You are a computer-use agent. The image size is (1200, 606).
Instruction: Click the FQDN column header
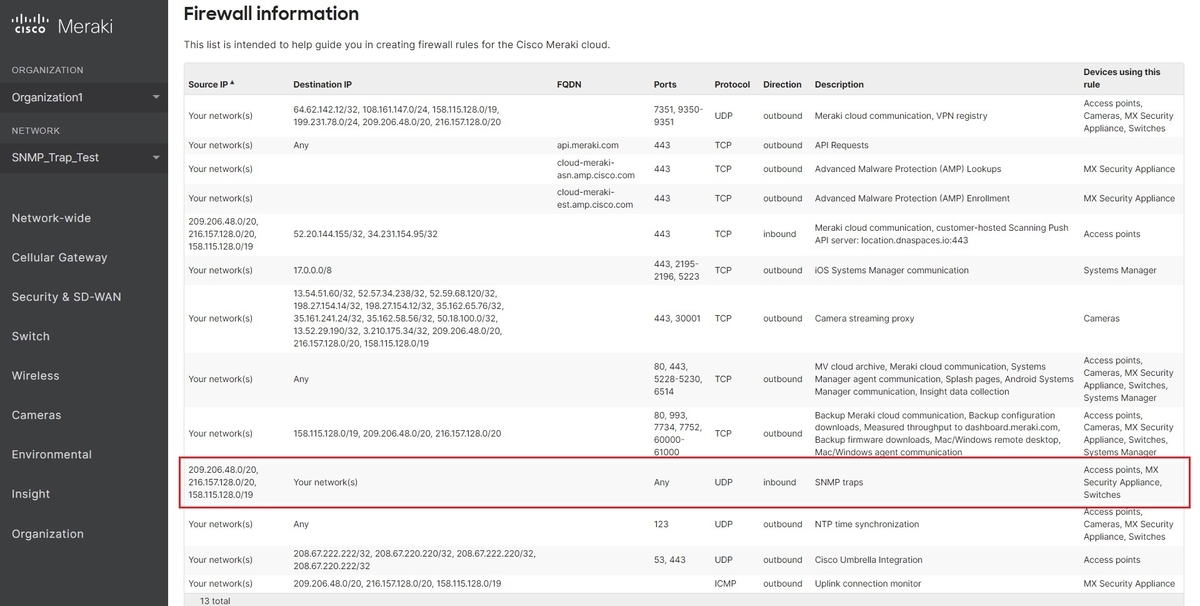click(569, 85)
